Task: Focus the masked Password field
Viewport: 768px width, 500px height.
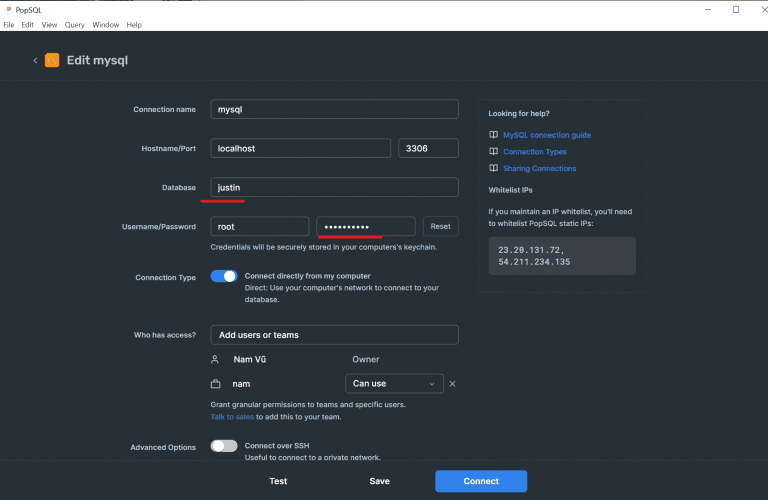Action: [366, 226]
